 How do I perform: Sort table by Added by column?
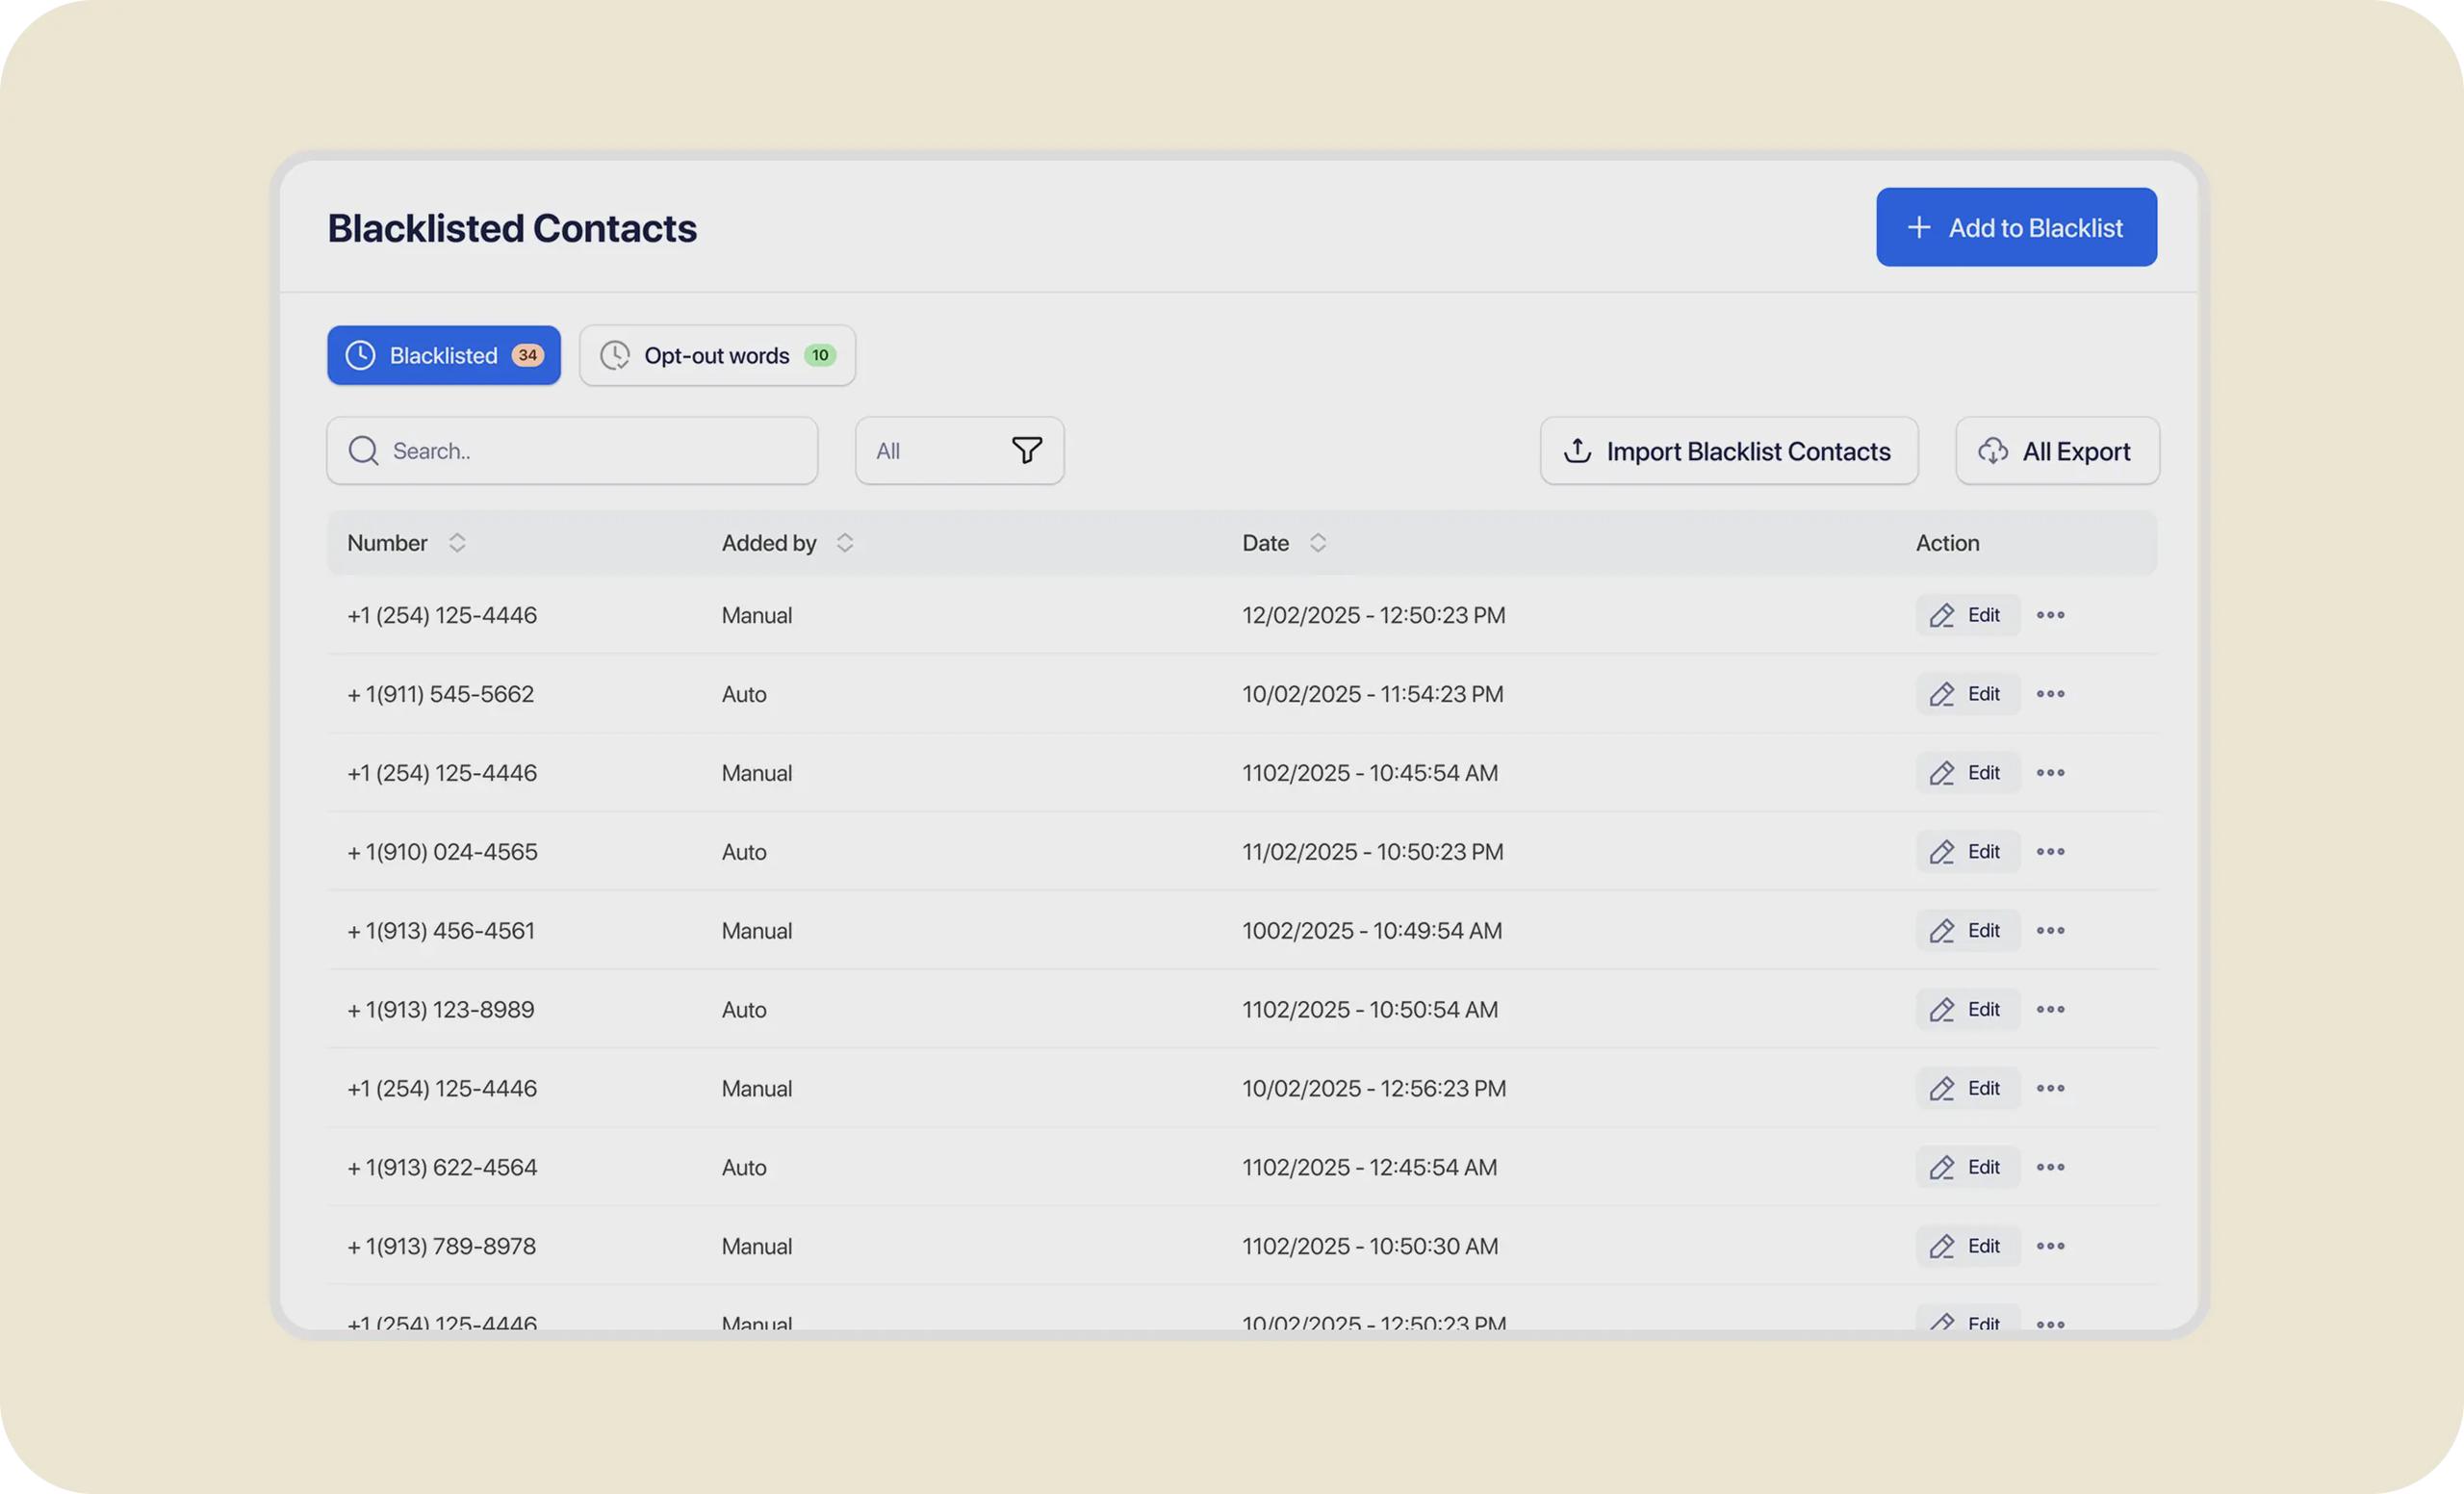[x=844, y=543]
